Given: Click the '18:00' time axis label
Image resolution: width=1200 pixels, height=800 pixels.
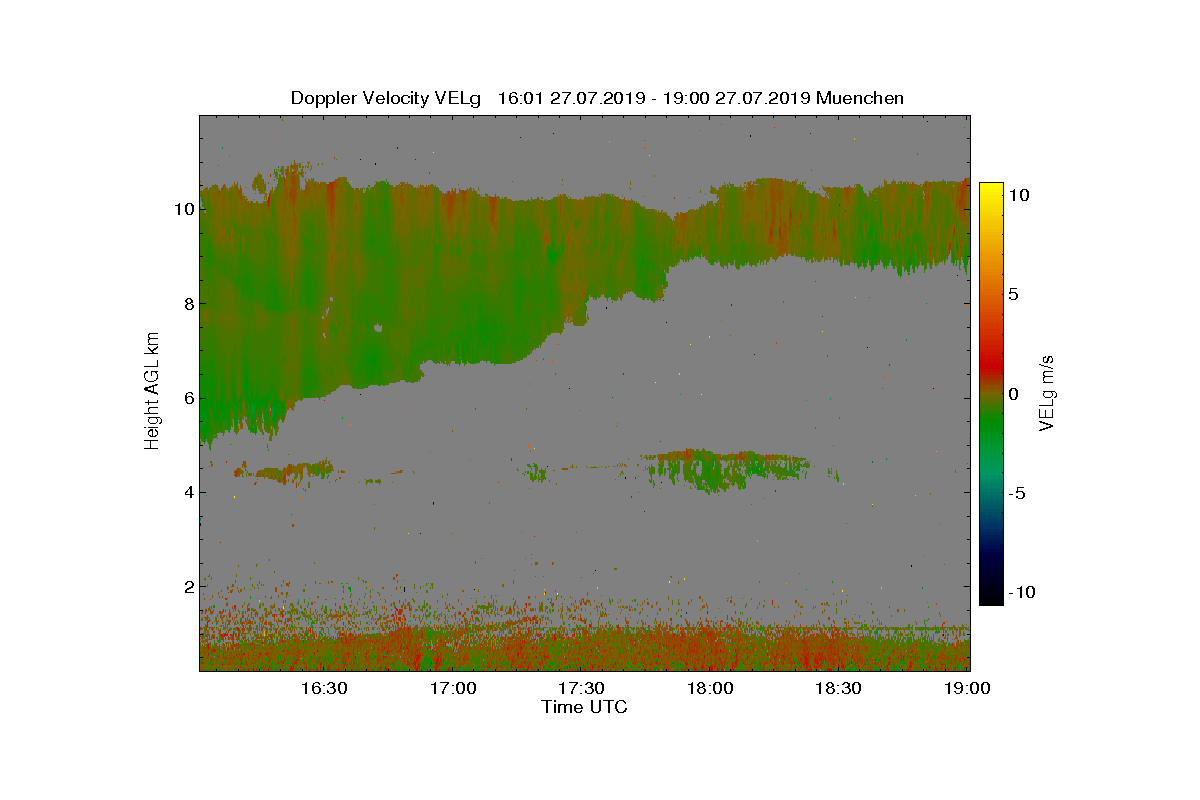Looking at the screenshot, I should coord(710,688).
